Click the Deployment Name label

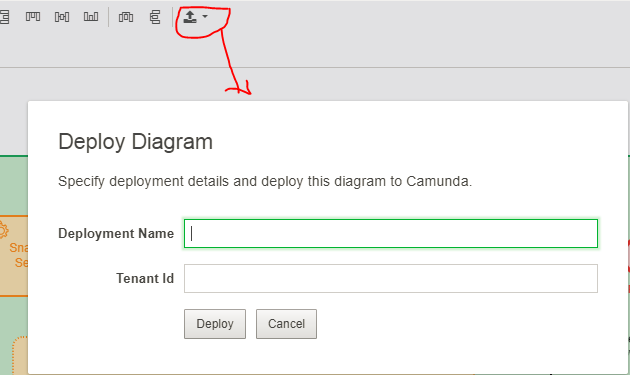click(116, 234)
